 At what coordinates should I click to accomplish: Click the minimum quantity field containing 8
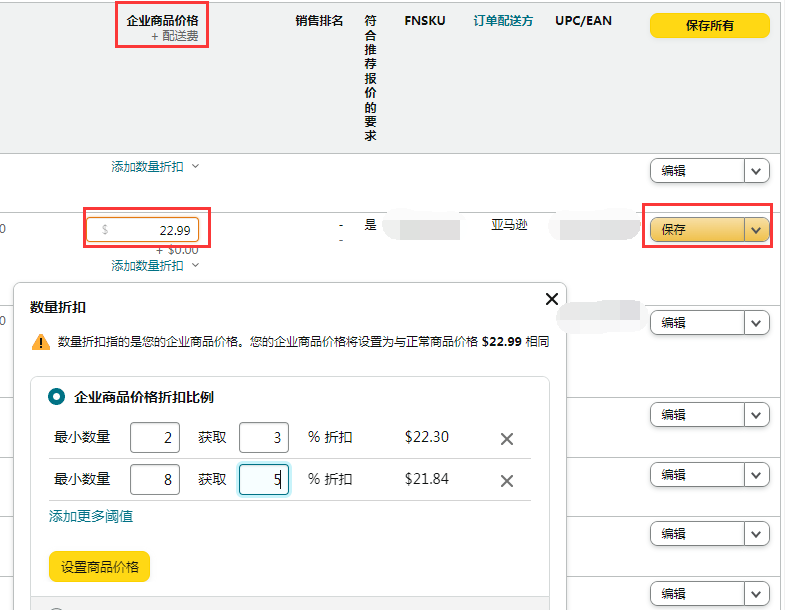[x=155, y=480]
